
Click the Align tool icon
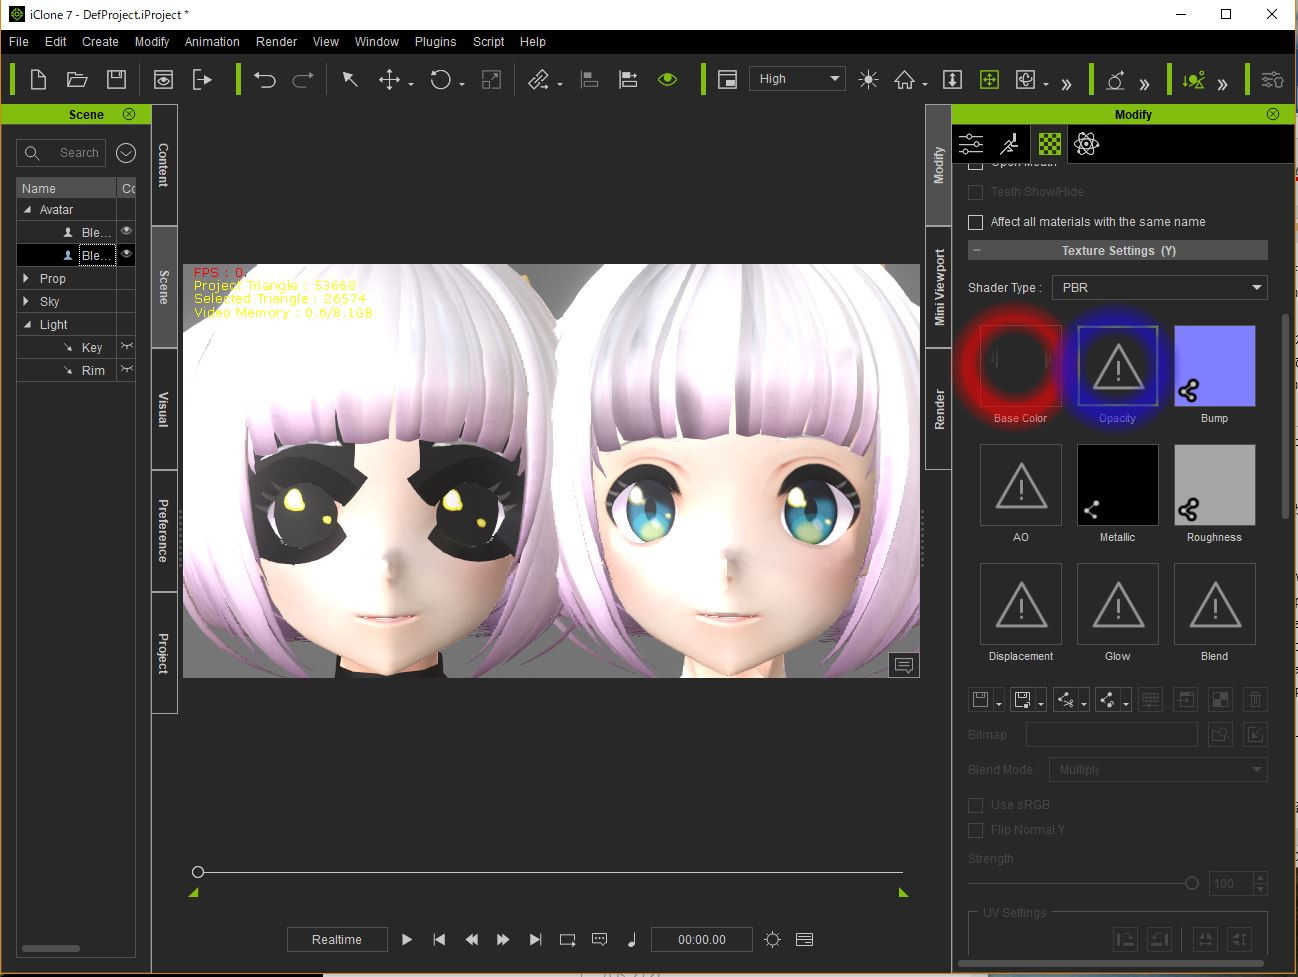pos(590,79)
